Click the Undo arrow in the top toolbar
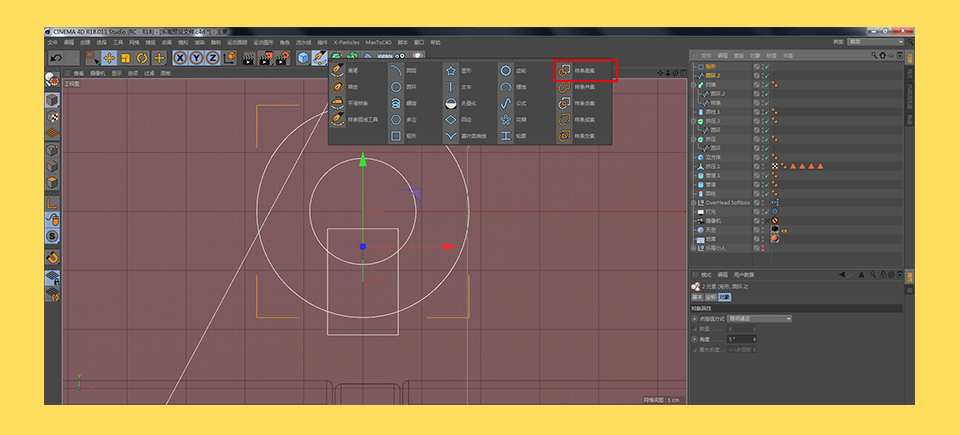 point(56,58)
